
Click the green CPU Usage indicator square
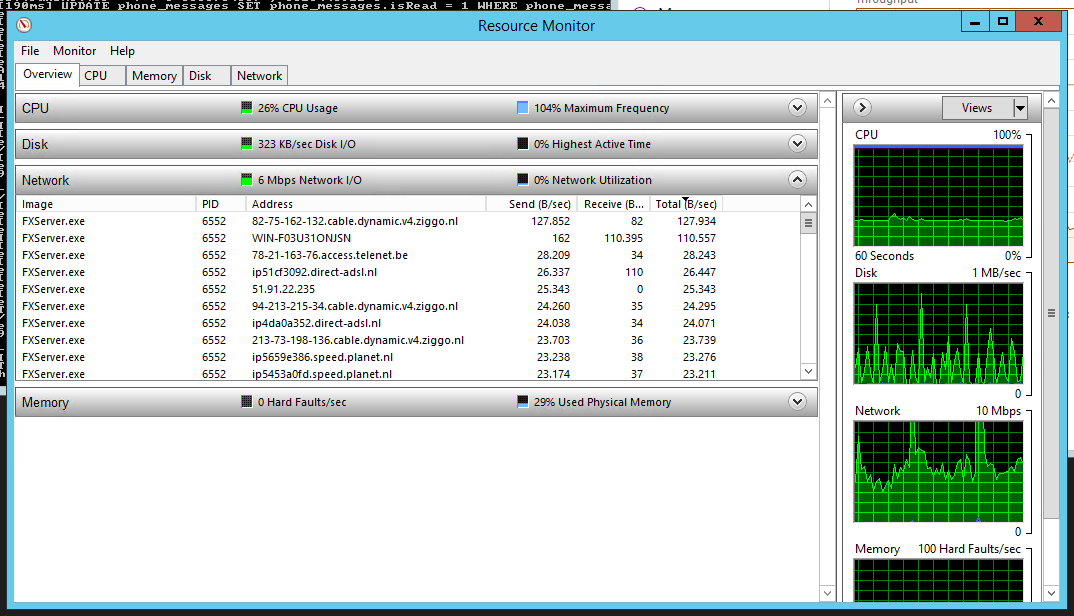tap(247, 108)
